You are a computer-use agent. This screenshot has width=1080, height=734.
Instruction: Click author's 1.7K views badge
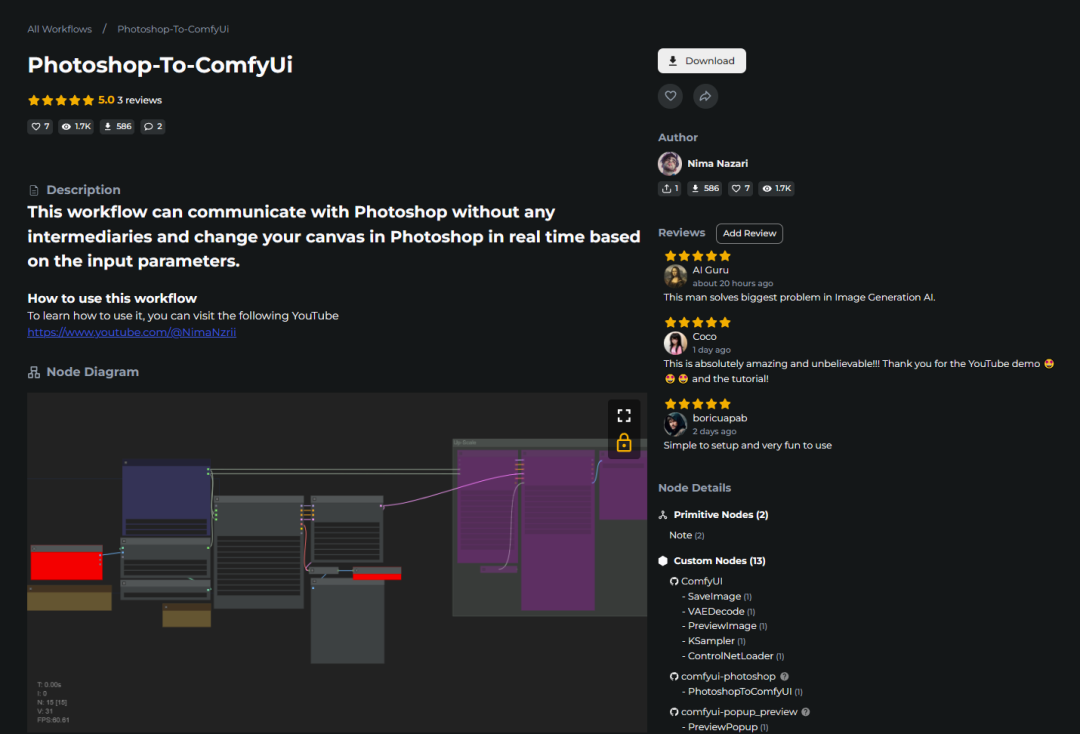pos(776,188)
